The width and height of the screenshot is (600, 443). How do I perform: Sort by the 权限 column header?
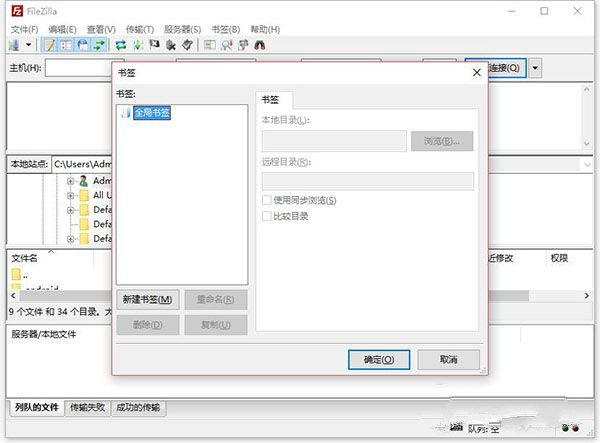(x=559, y=258)
